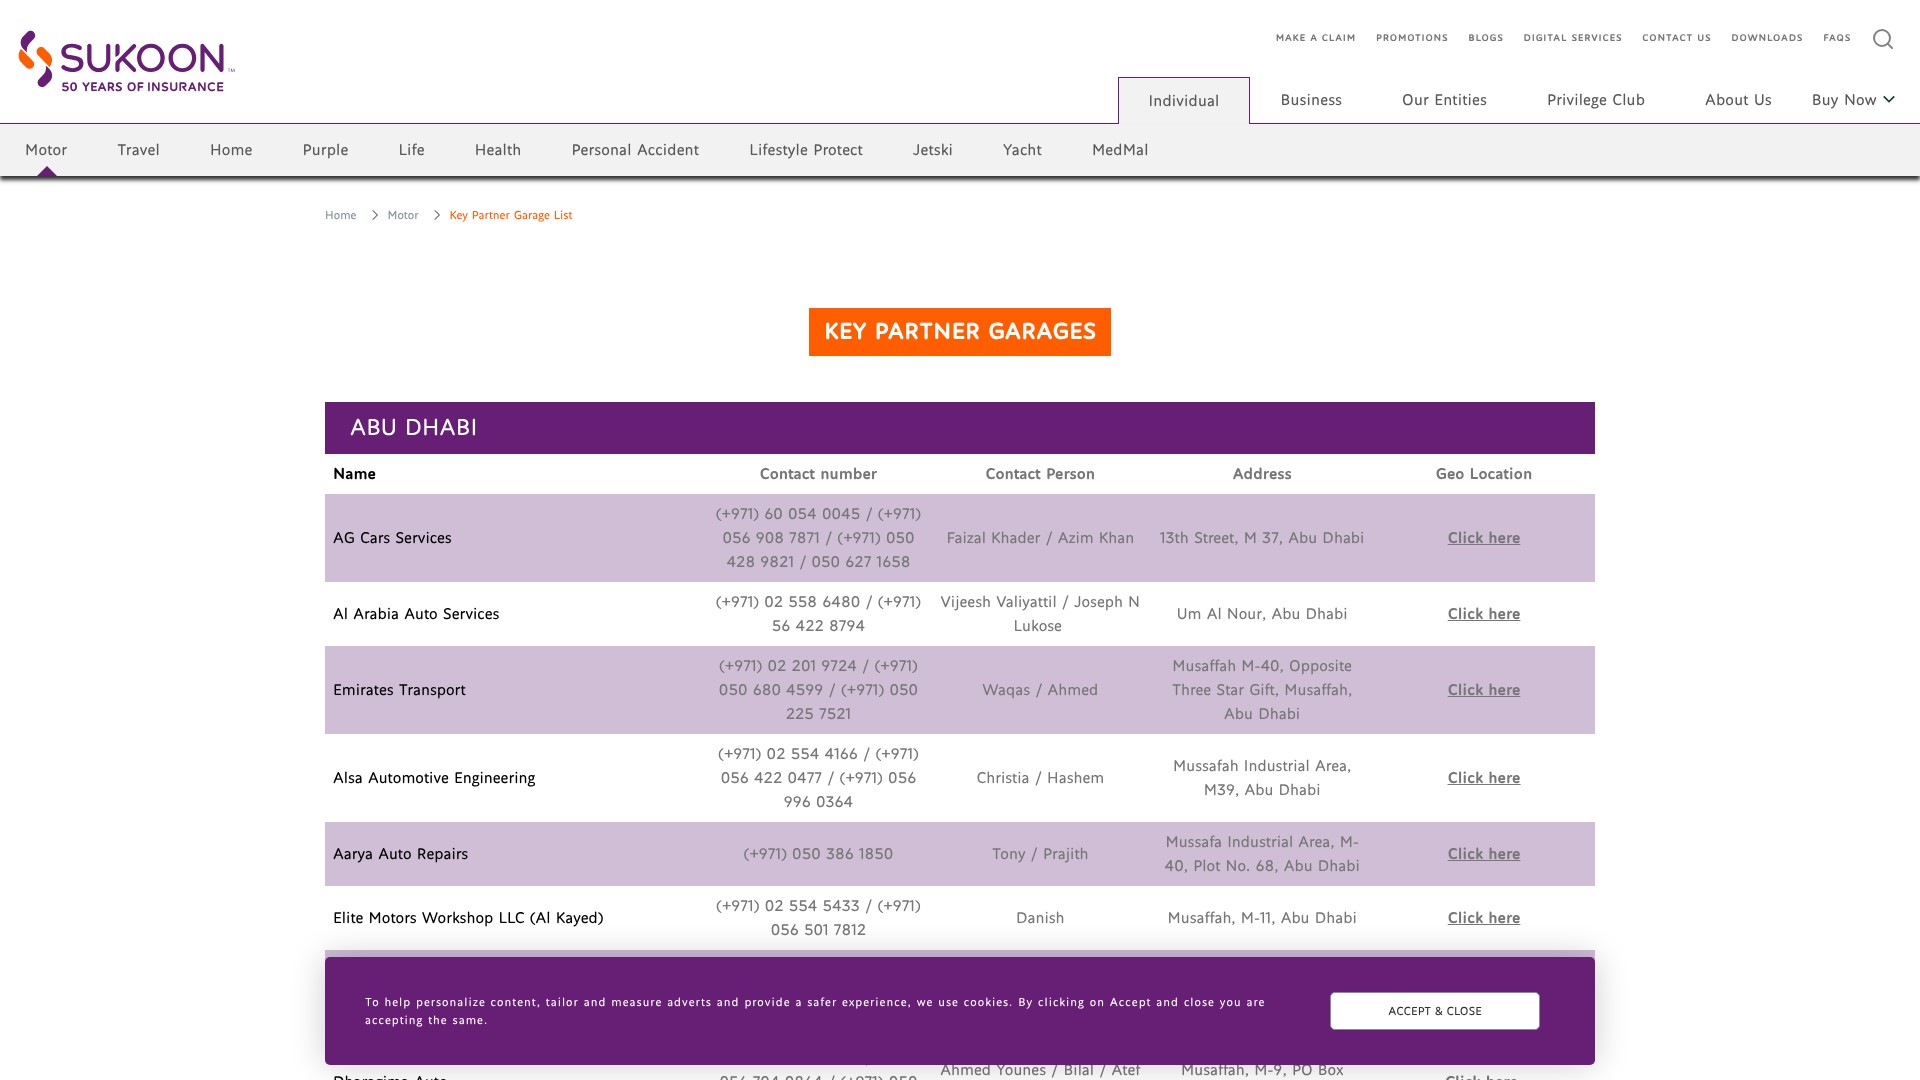Open geo location for AG Cars Services
The image size is (1920, 1080).
click(x=1484, y=538)
